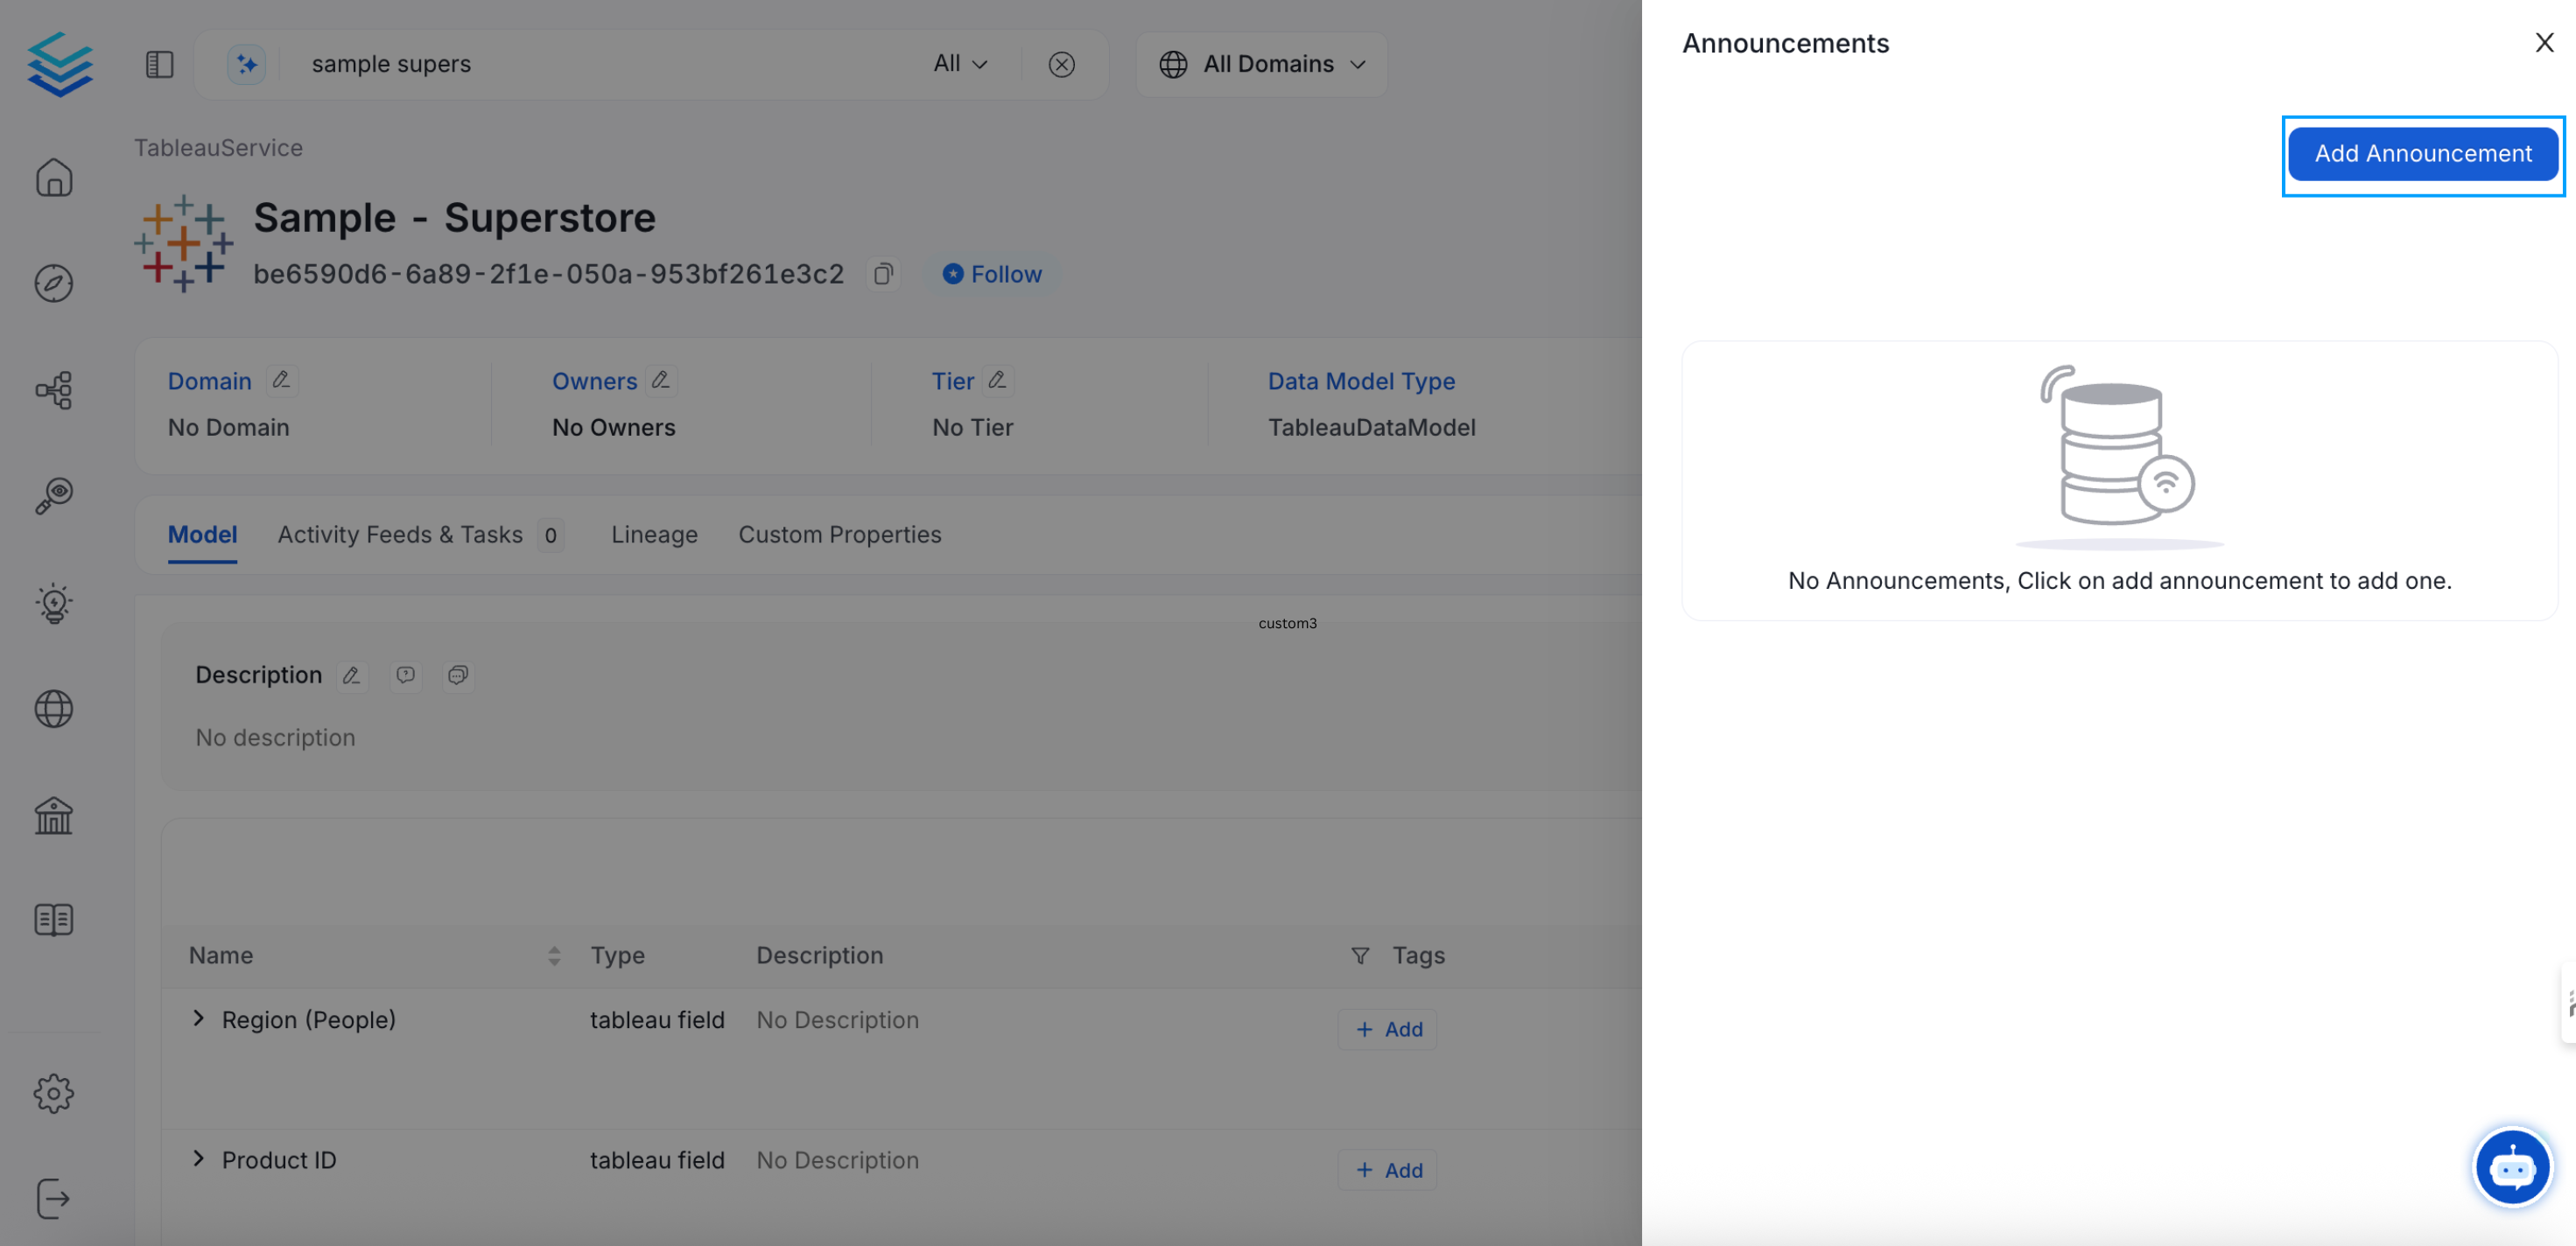
Task: Go to Home in sidebar
Action: (54, 178)
